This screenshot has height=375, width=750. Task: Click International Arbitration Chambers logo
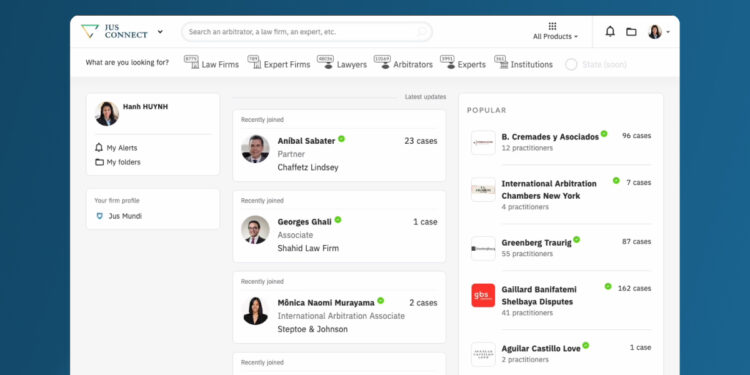coord(483,190)
